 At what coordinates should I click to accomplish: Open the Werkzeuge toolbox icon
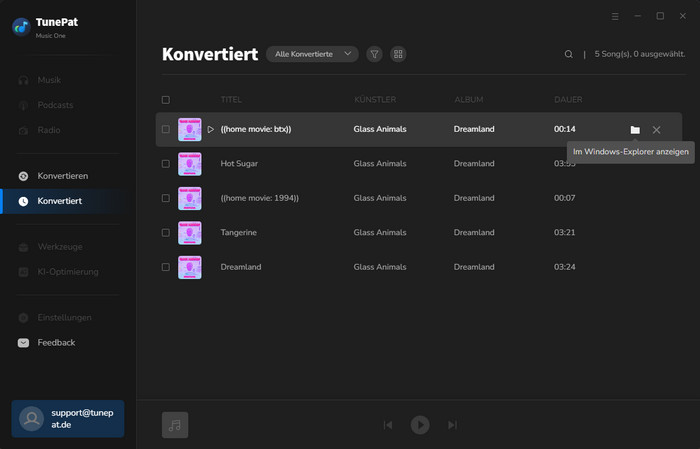[23, 247]
